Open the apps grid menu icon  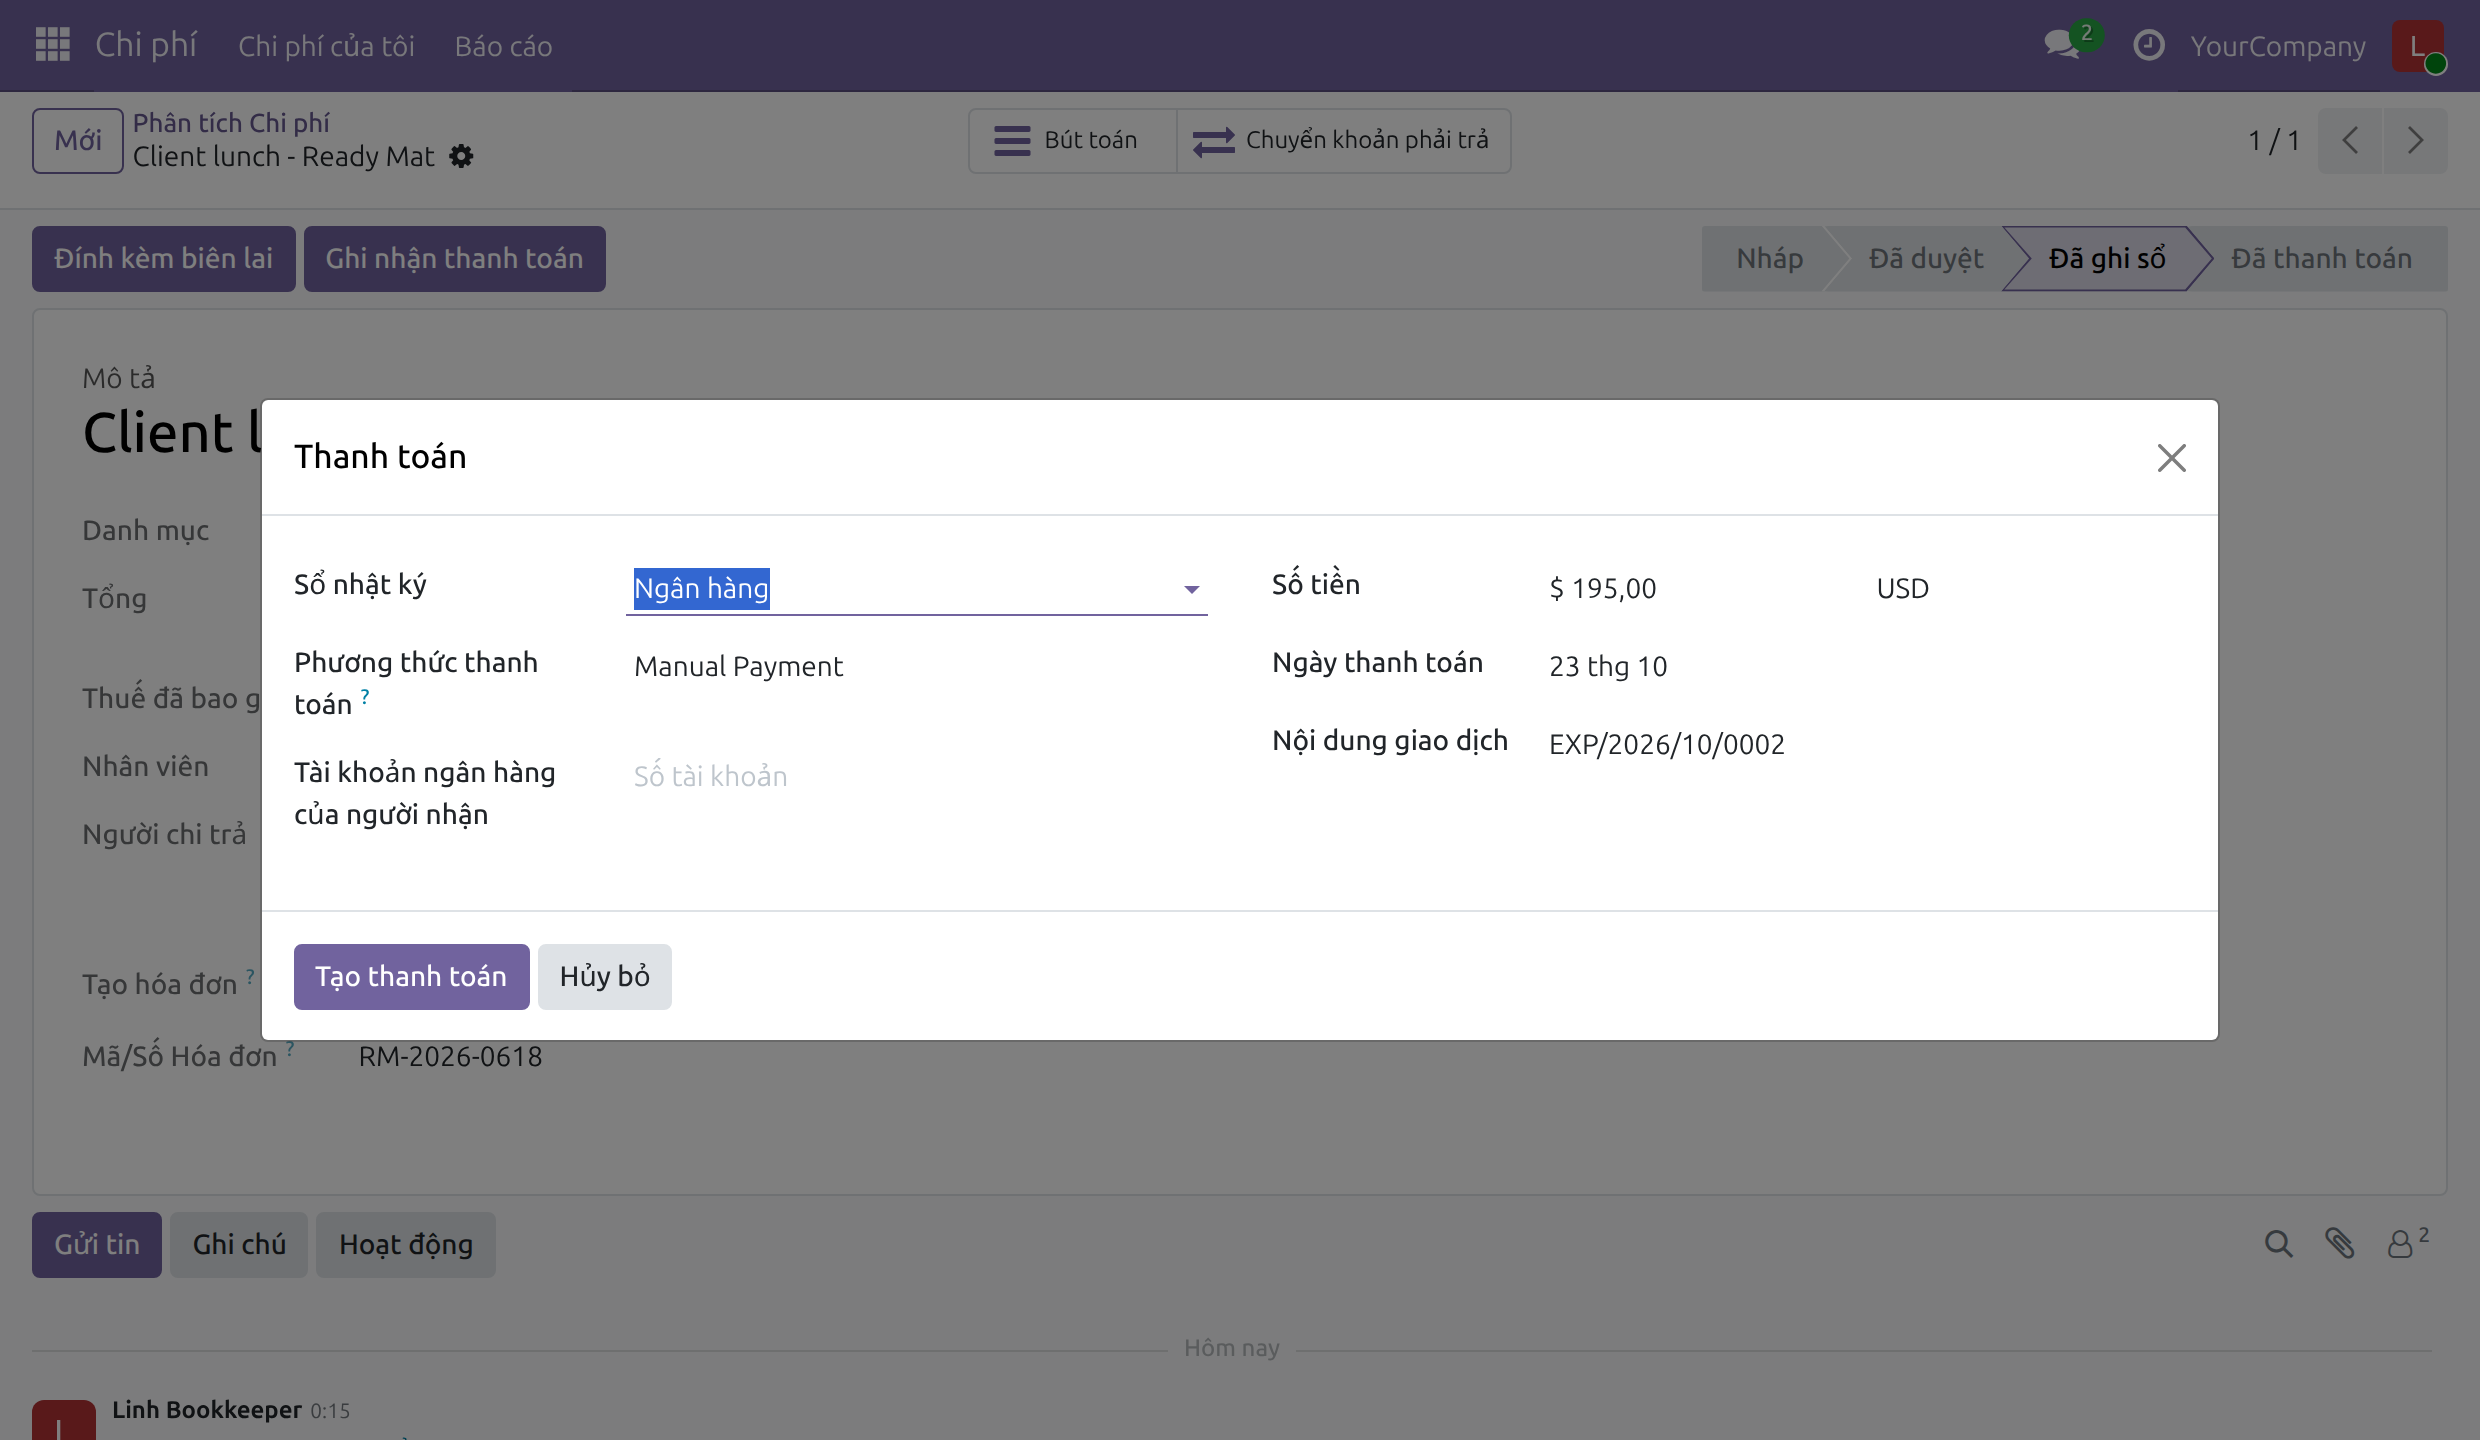coord(52,45)
